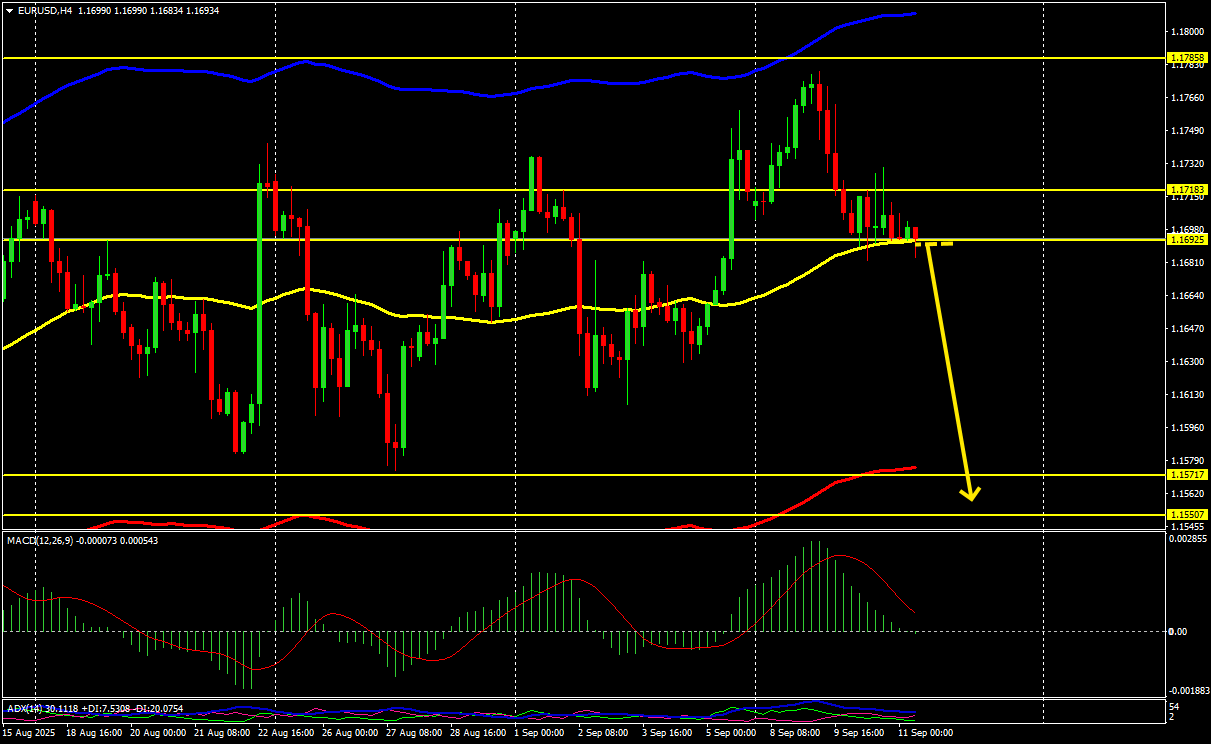Click the 1.17320 price scale value
Screen dimensions: 1211x744
pyautogui.click(x=1189, y=163)
